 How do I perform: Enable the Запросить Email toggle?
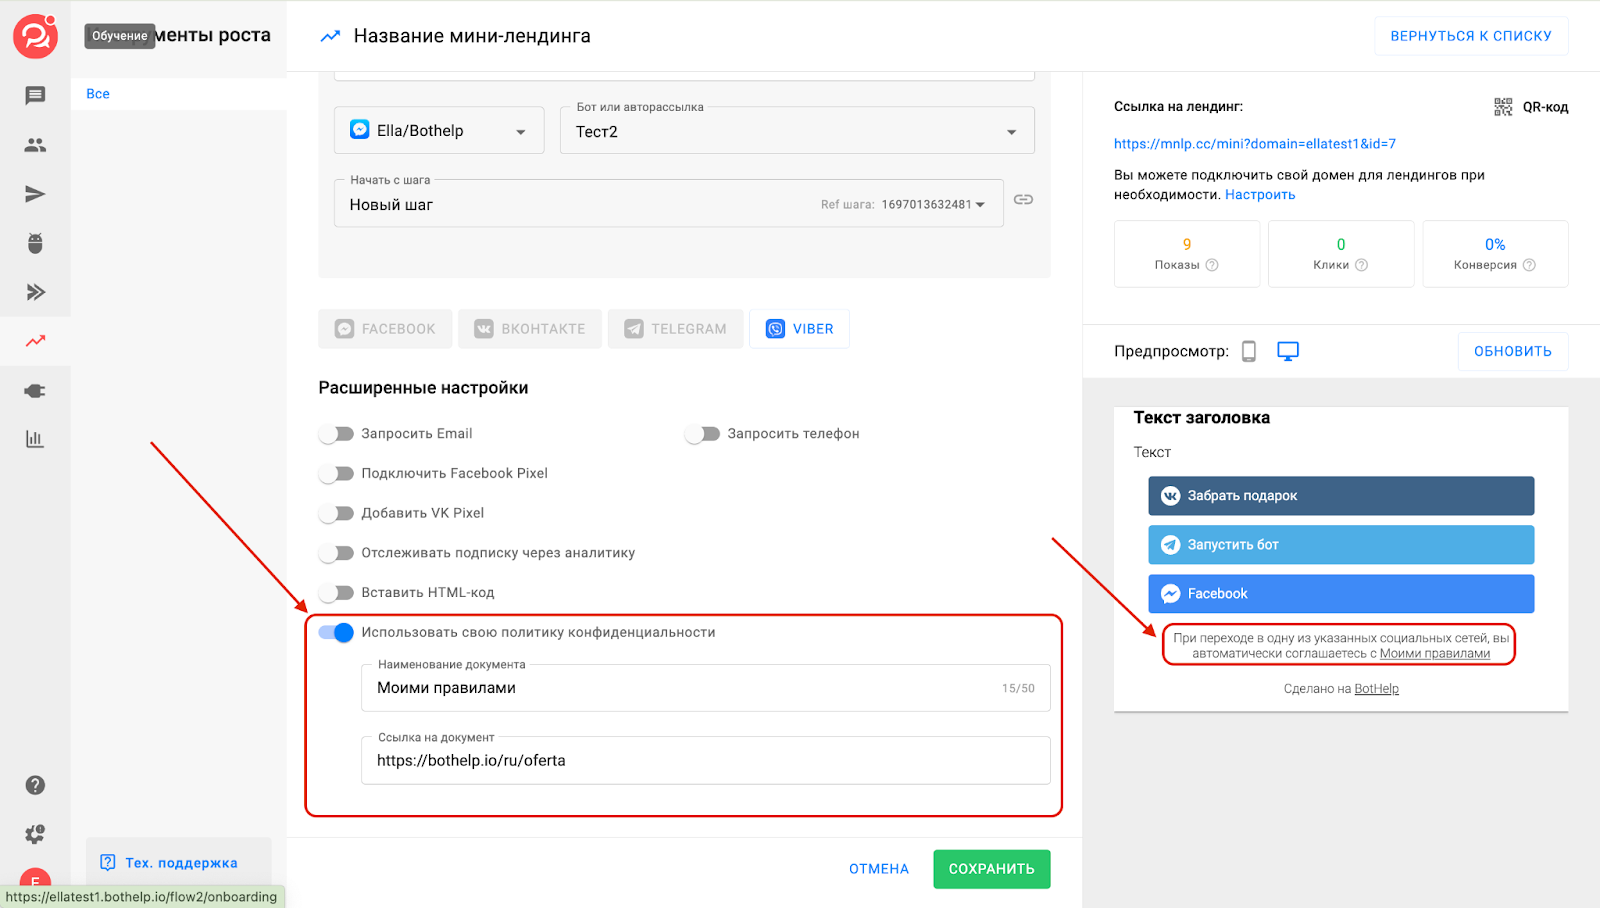337,434
